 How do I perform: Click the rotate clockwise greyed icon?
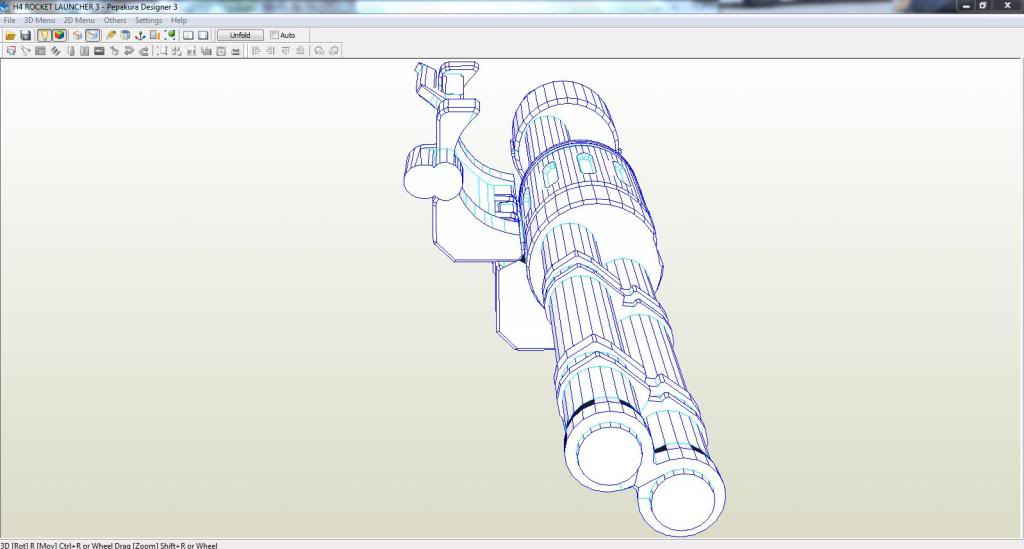(334, 51)
